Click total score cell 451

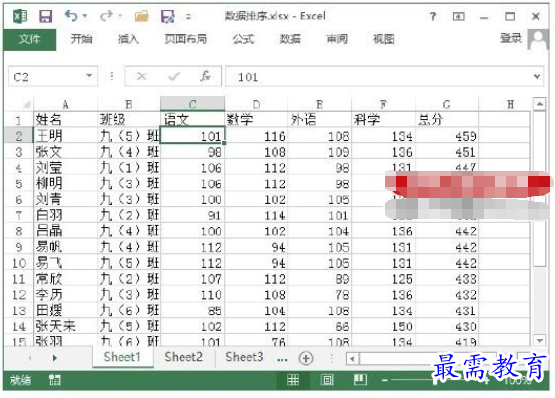coord(447,152)
